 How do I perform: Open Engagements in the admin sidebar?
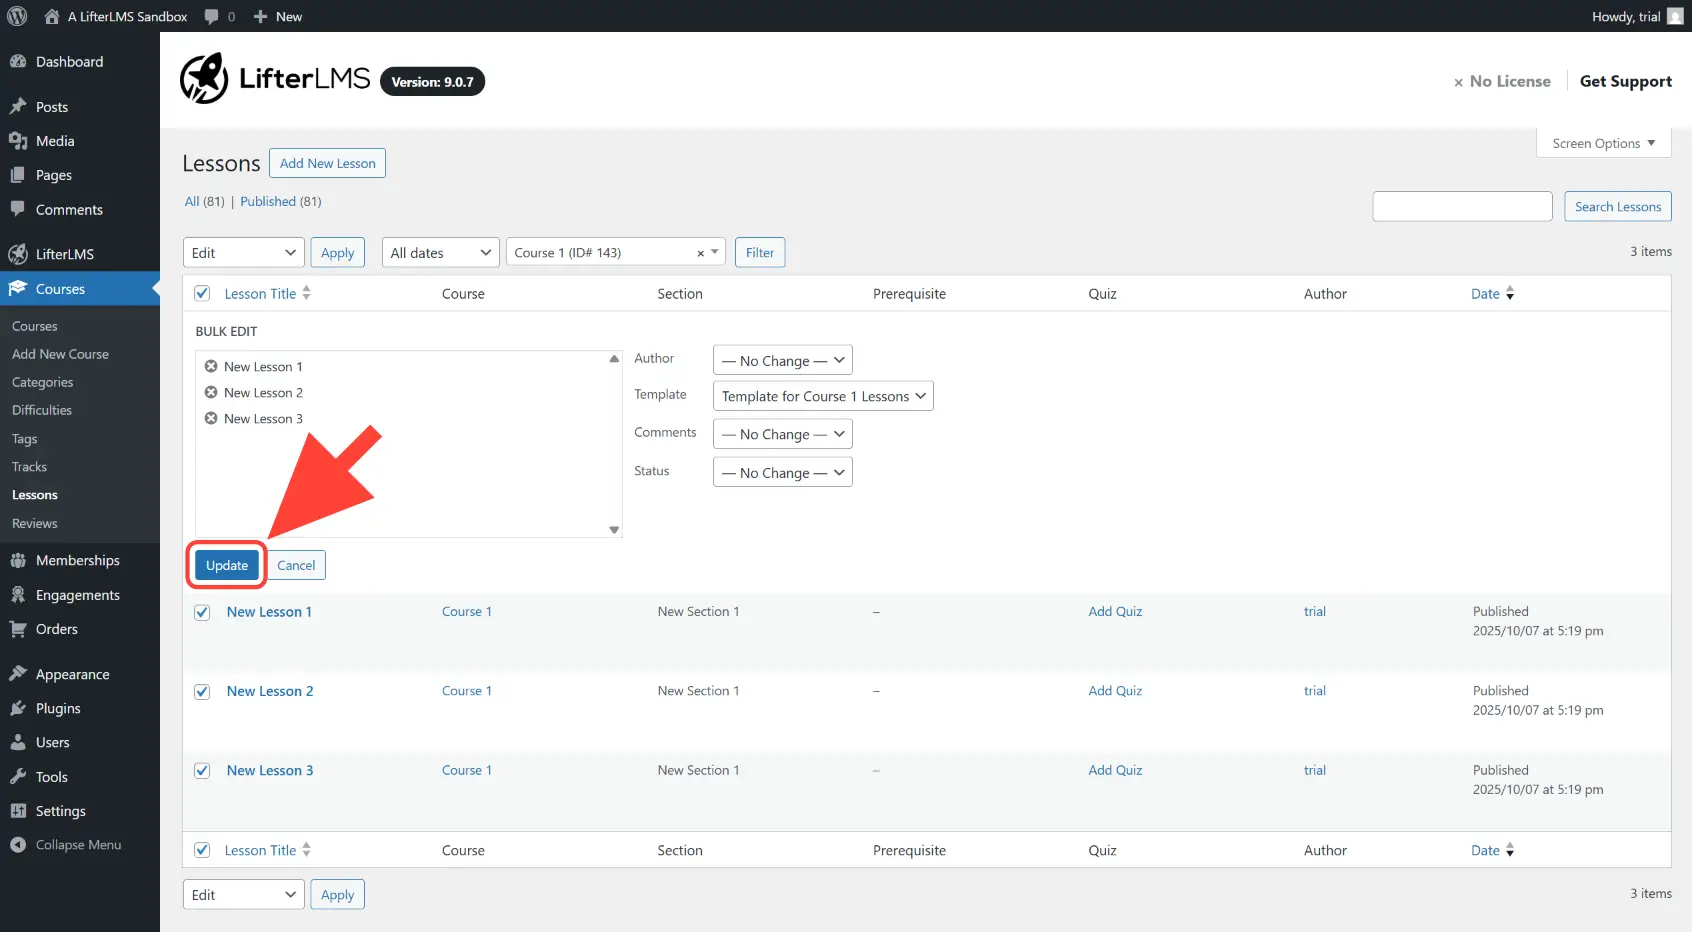pyautogui.click(x=77, y=595)
